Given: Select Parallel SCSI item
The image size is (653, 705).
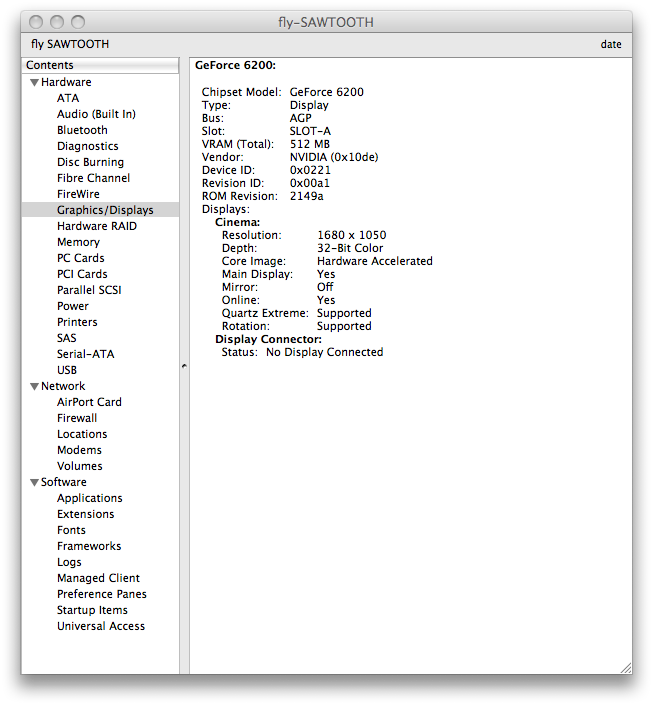Looking at the screenshot, I should 89,290.
